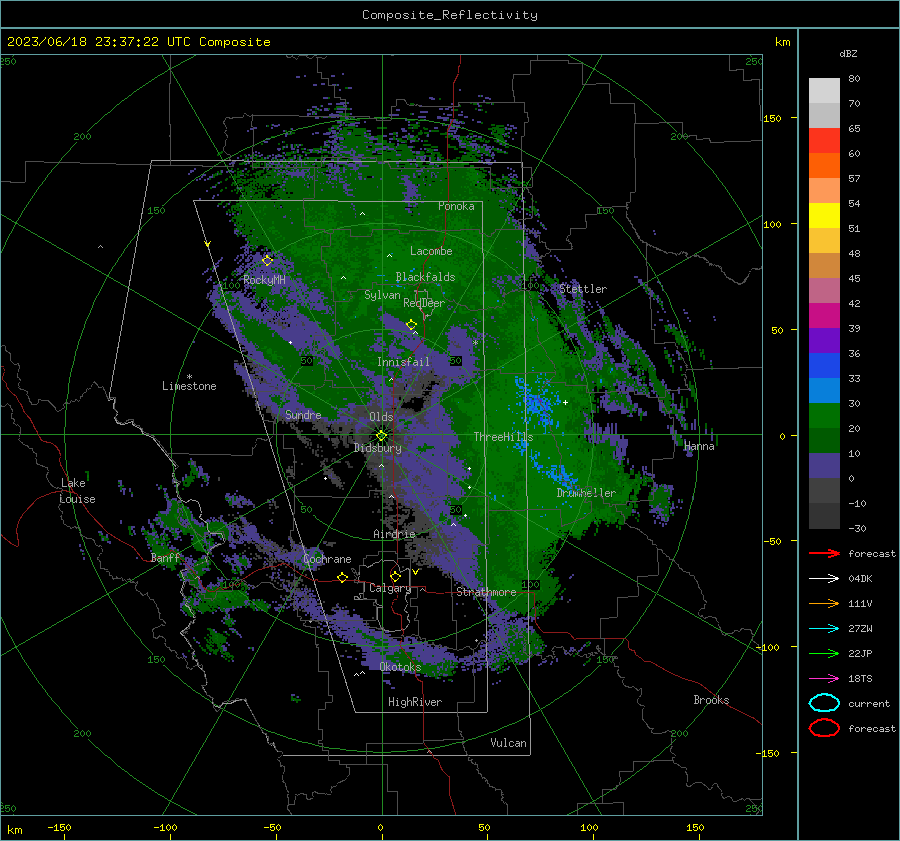Select the Airdrie label
The height and width of the screenshot is (841, 900).
[394, 534]
